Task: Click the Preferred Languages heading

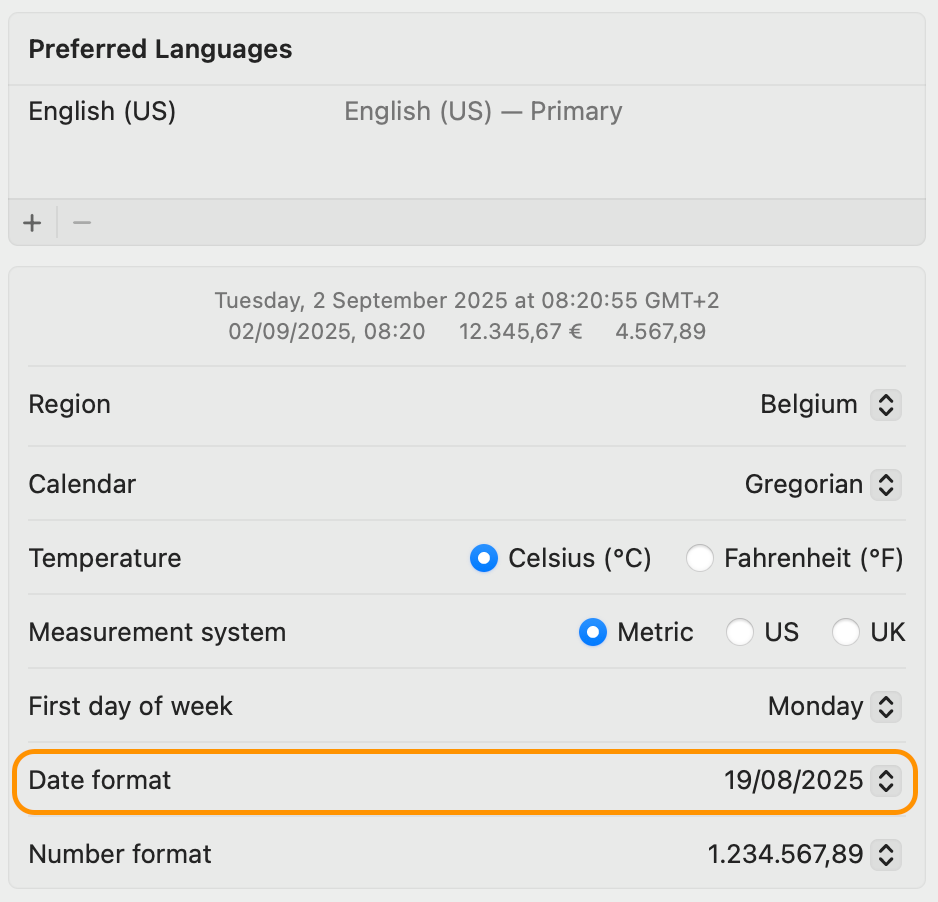Action: pos(160,49)
